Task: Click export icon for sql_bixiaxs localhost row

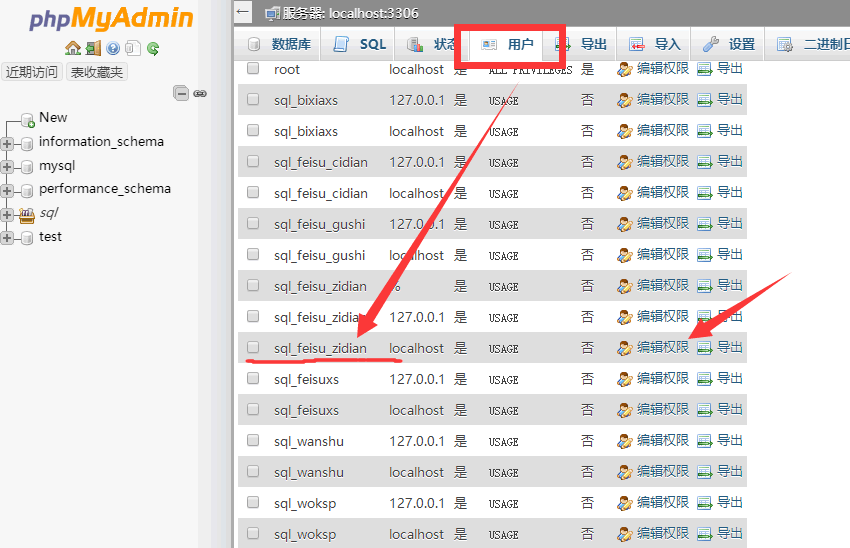Action: coord(704,131)
